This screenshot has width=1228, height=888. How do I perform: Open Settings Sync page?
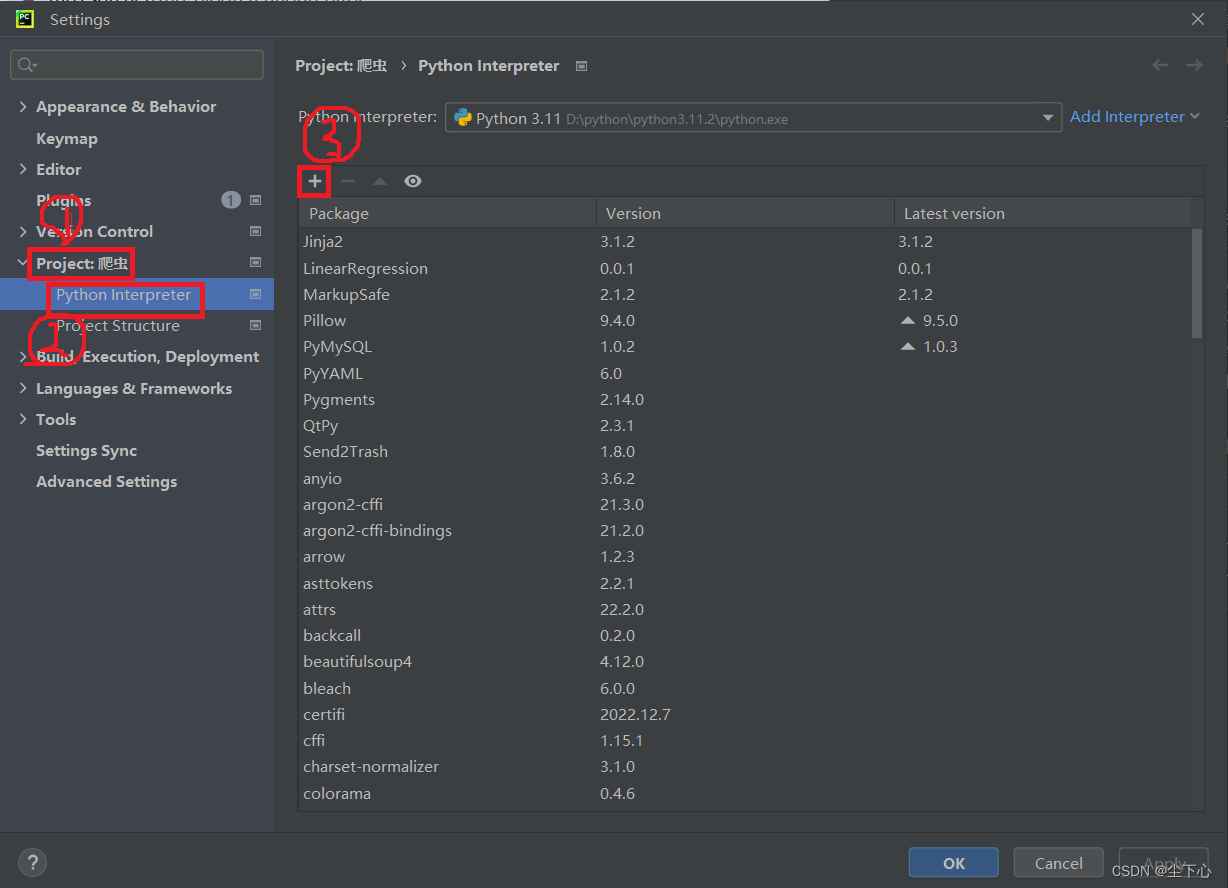86,450
